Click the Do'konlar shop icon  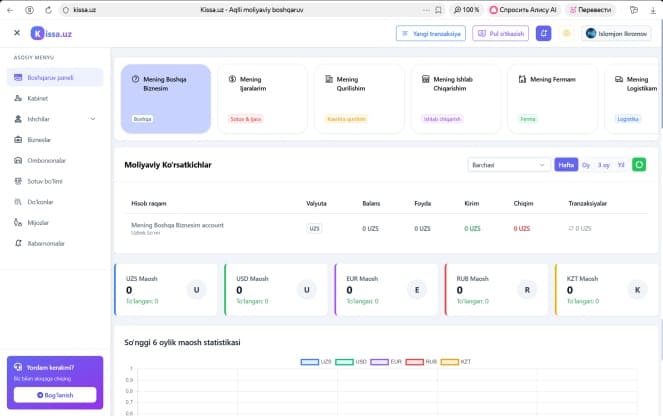click(x=18, y=202)
